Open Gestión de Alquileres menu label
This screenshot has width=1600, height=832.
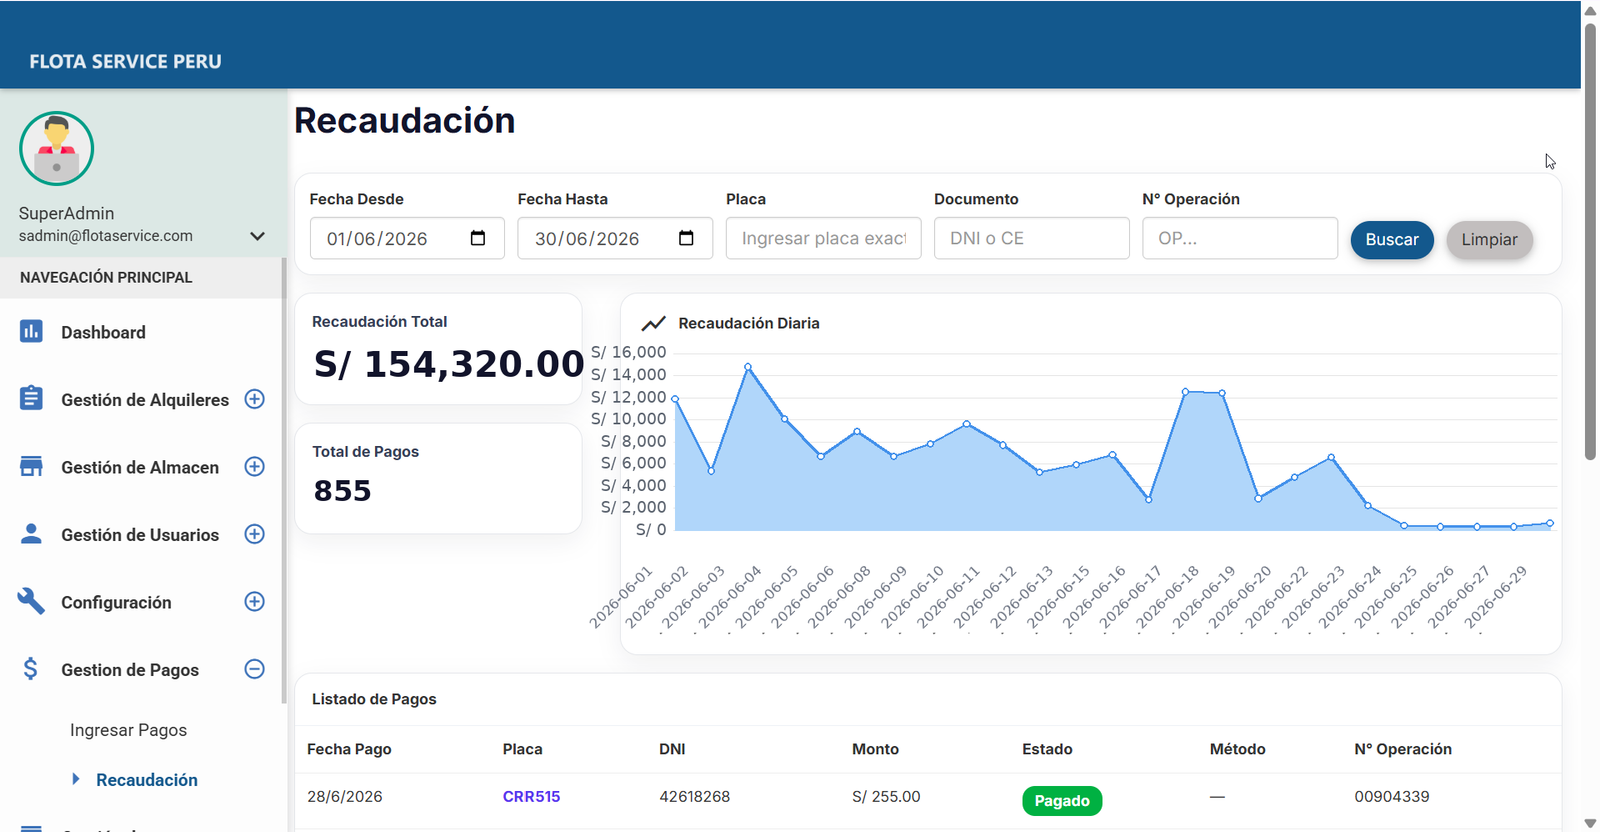145,400
